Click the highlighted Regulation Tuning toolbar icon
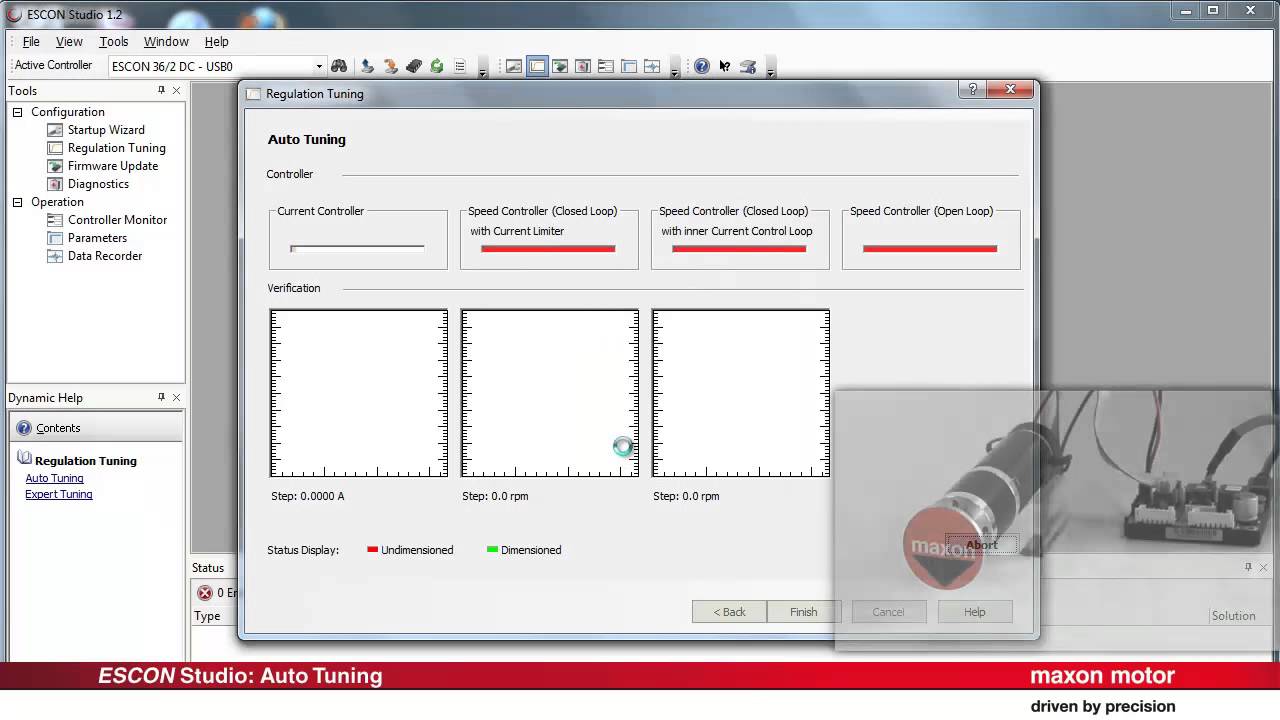 click(537, 66)
